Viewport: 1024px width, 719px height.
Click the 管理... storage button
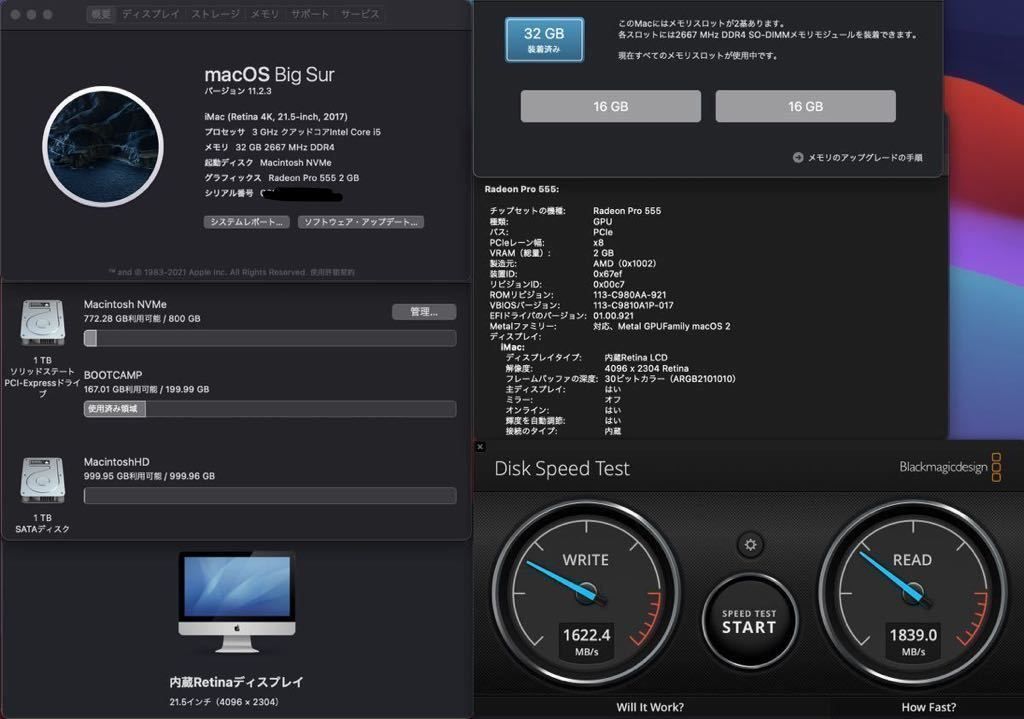(x=424, y=312)
